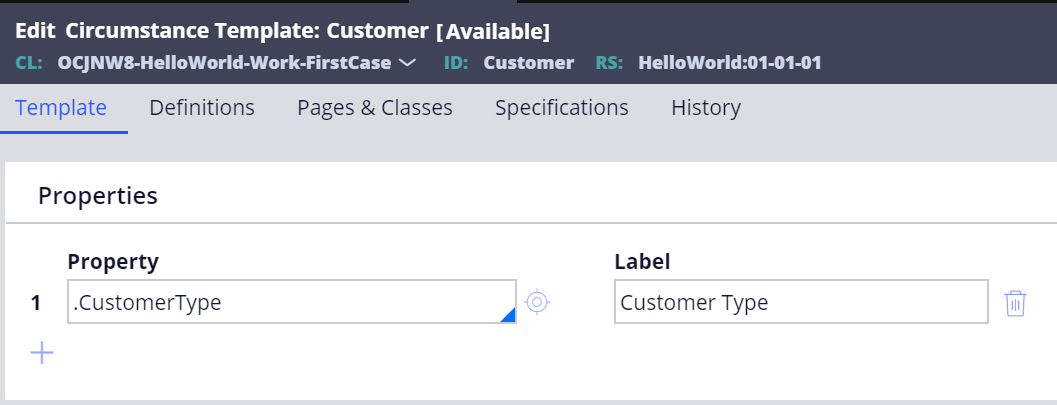Click the Properties section header

[98, 195]
